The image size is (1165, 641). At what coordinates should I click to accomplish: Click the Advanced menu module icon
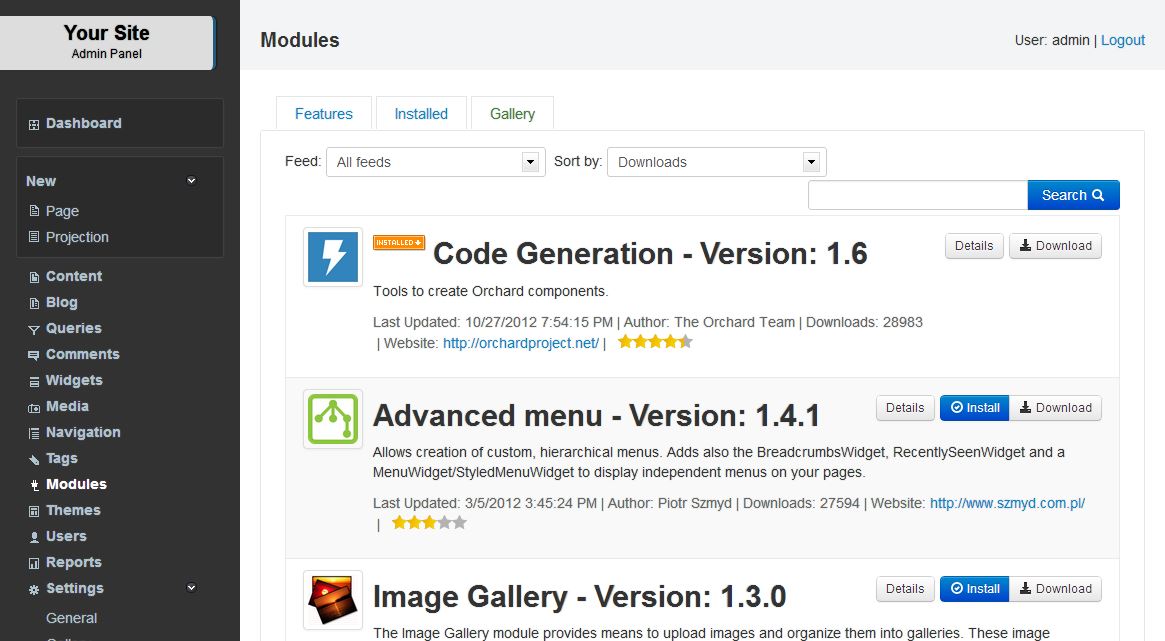332,419
